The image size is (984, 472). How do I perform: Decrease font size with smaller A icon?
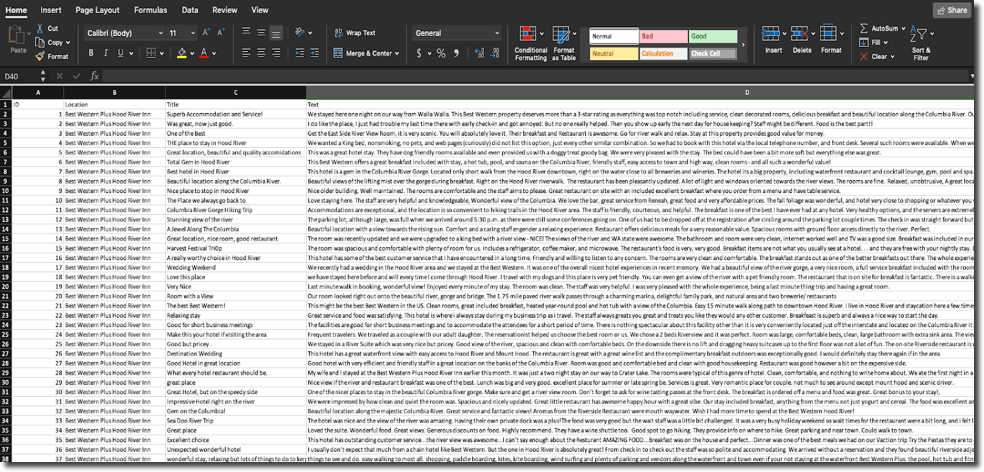(x=221, y=33)
